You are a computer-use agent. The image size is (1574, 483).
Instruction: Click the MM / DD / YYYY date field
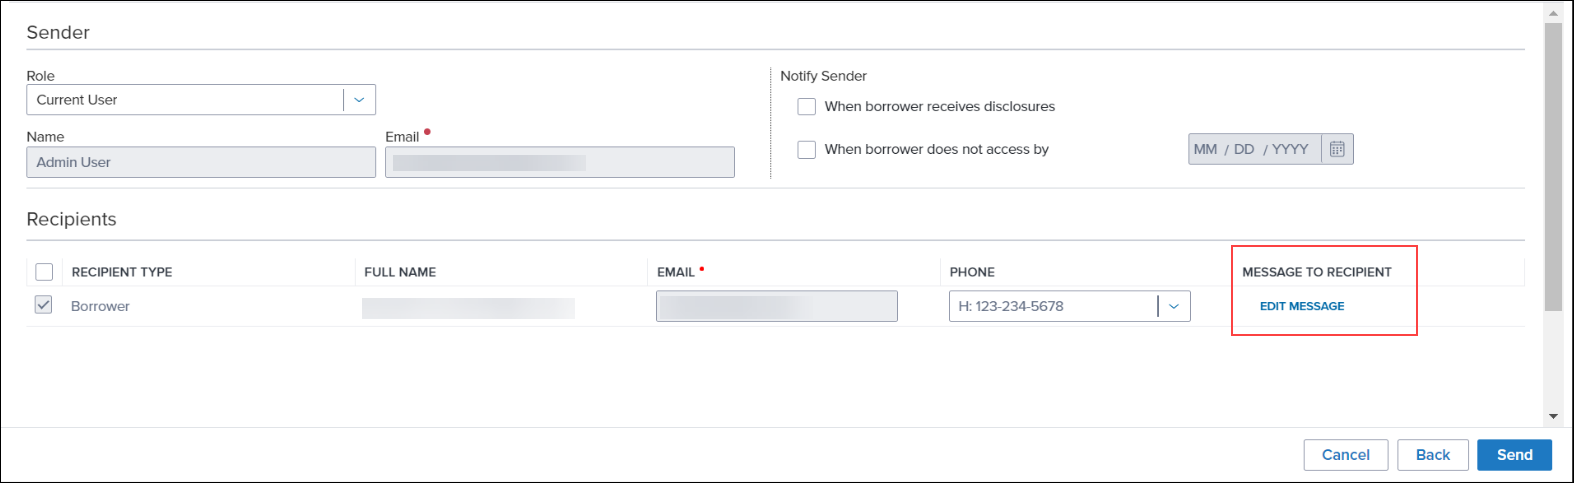click(x=1255, y=149)
